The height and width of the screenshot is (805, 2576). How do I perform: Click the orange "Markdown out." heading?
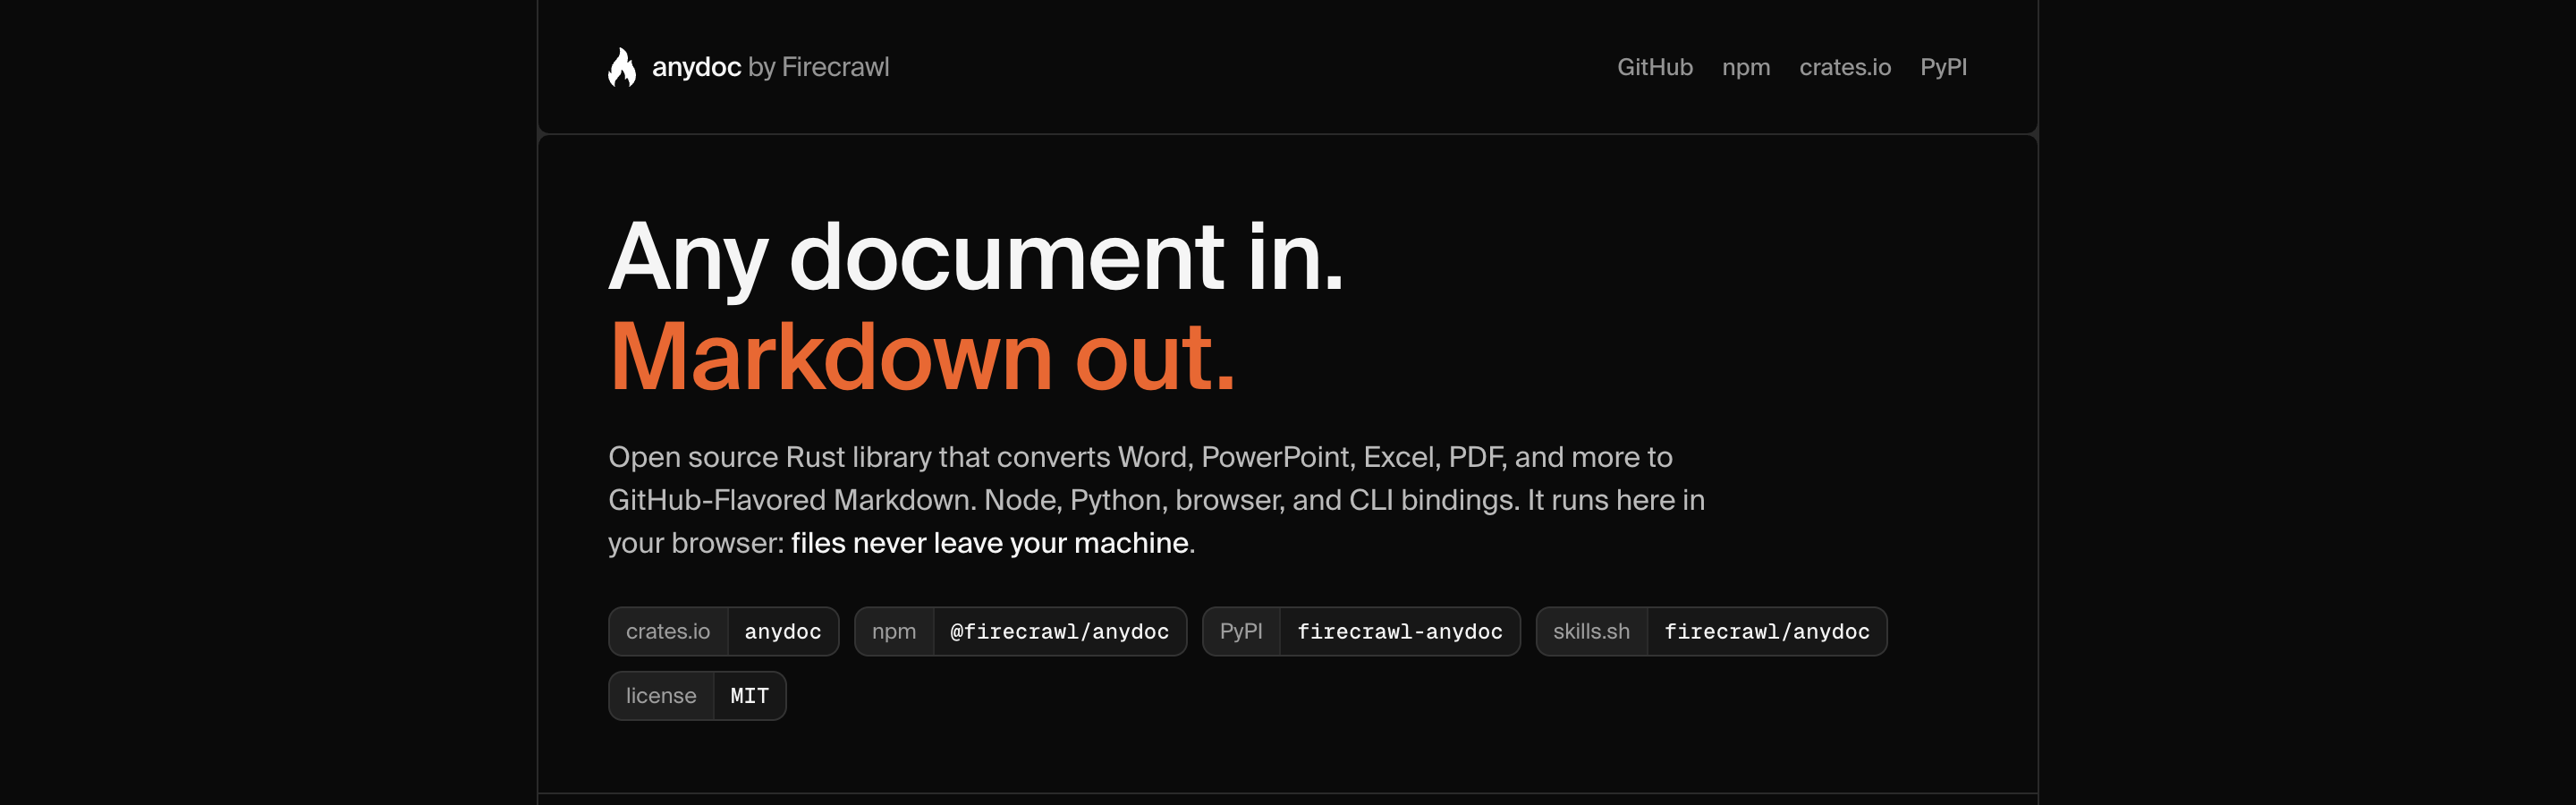click(922, 356)
